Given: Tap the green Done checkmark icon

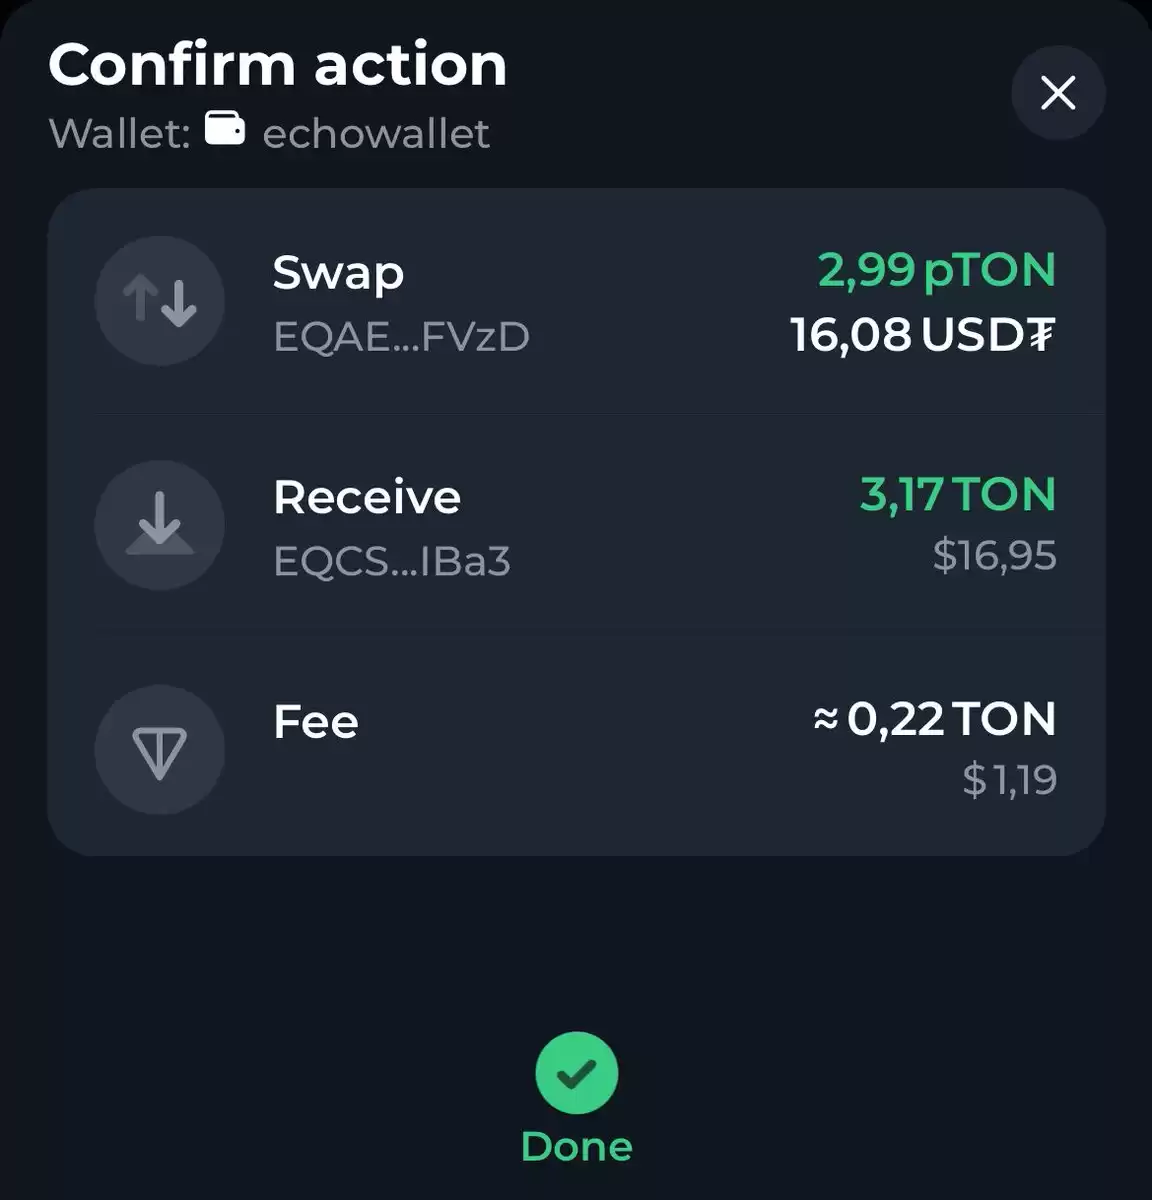Looking at the screenshot, I should pyautogui.click(x=577, y=1073).
